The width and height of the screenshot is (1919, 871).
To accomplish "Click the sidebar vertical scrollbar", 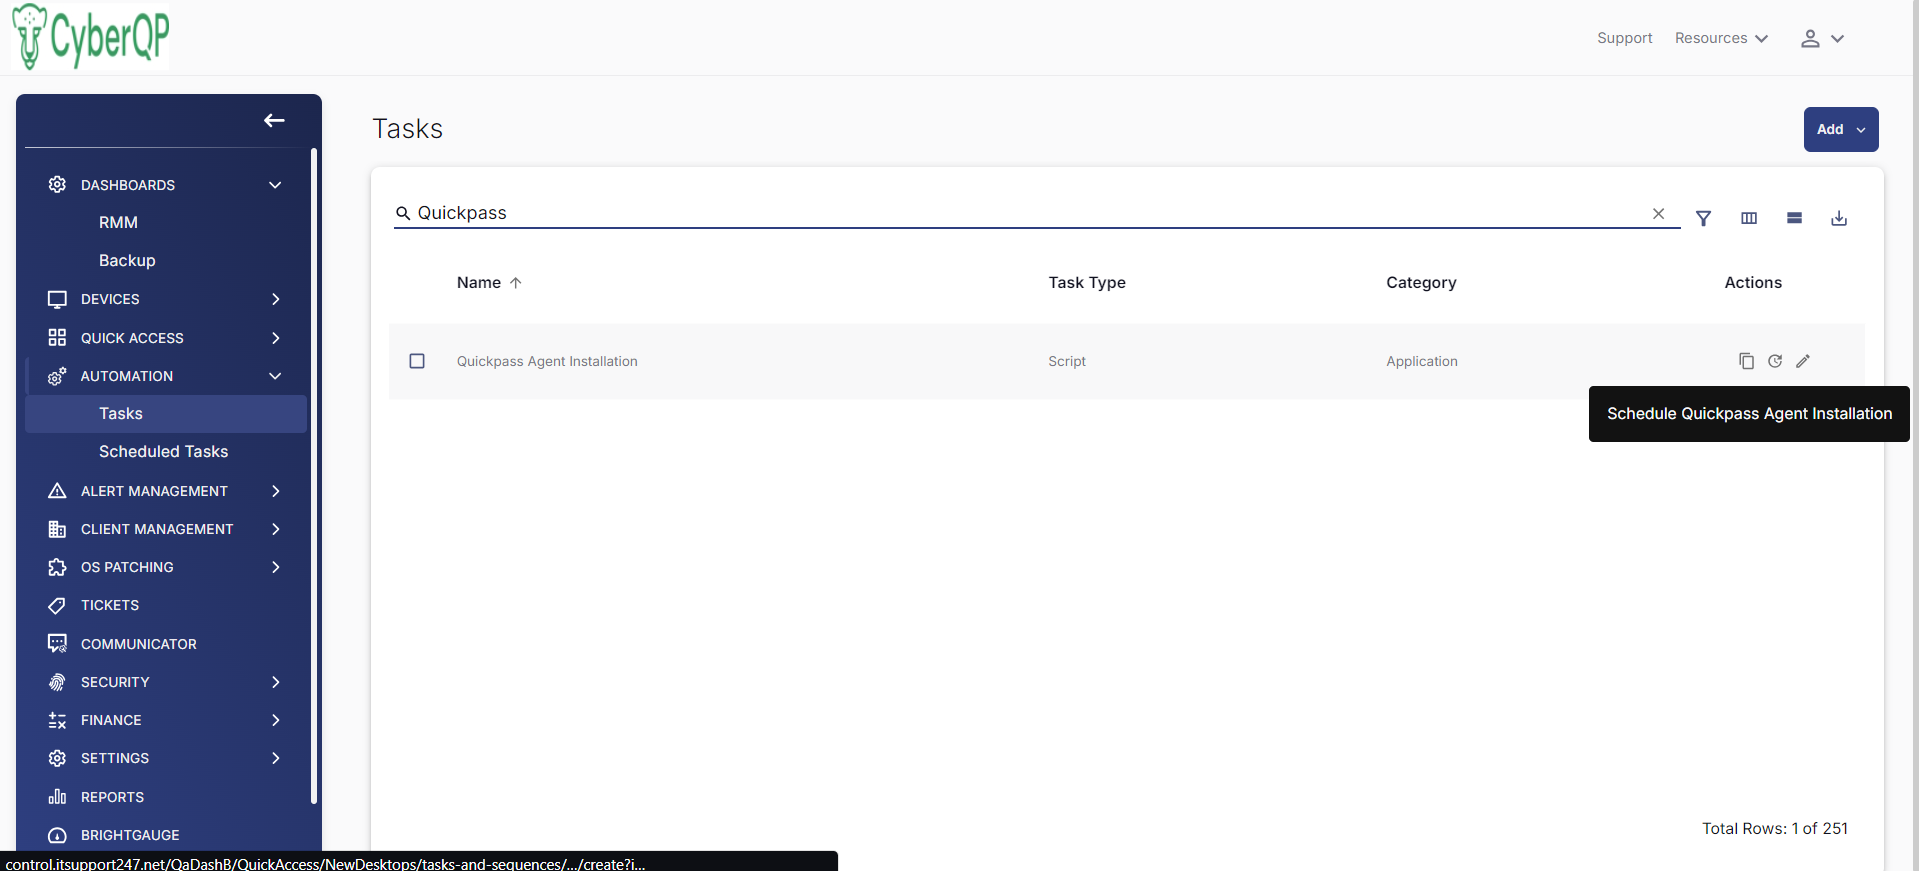I will pos(314,476).
